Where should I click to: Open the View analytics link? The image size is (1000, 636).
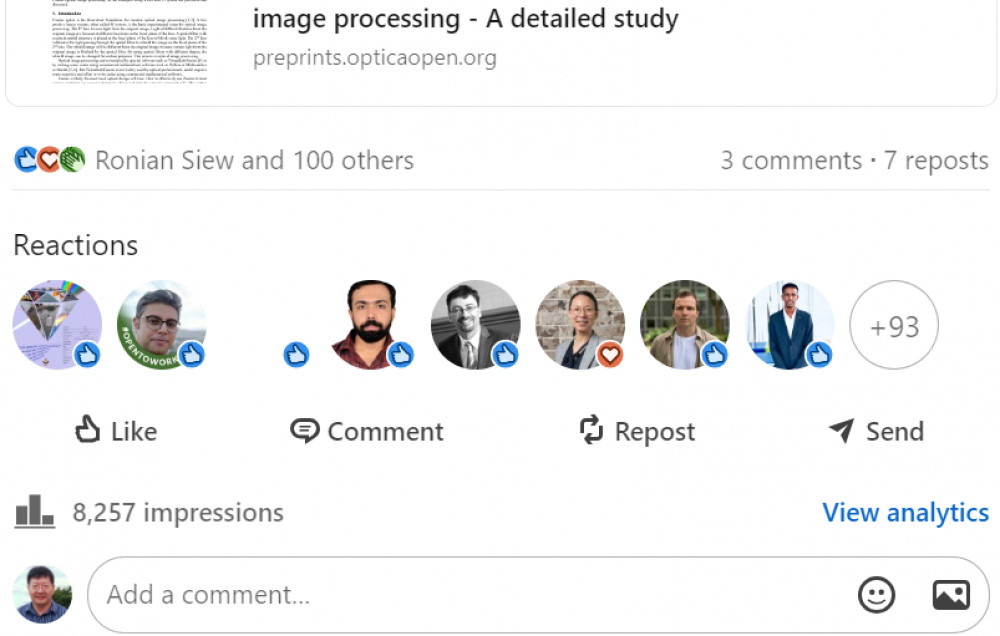(x=905, y=512)
